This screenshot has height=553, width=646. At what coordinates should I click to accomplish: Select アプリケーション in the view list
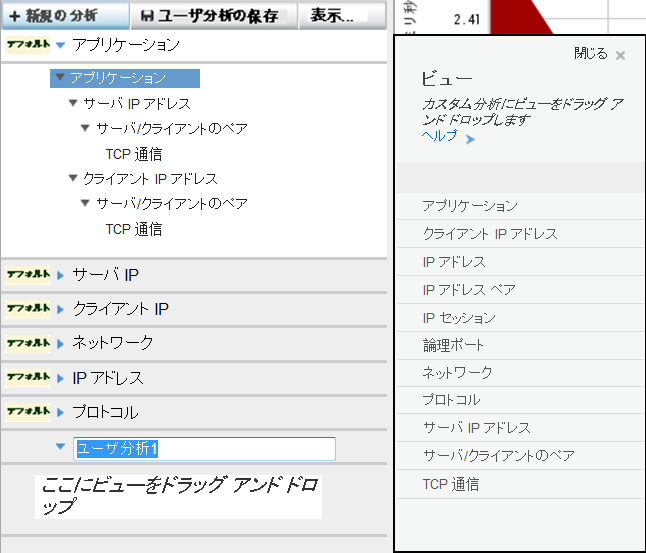[x=521, y=206]
